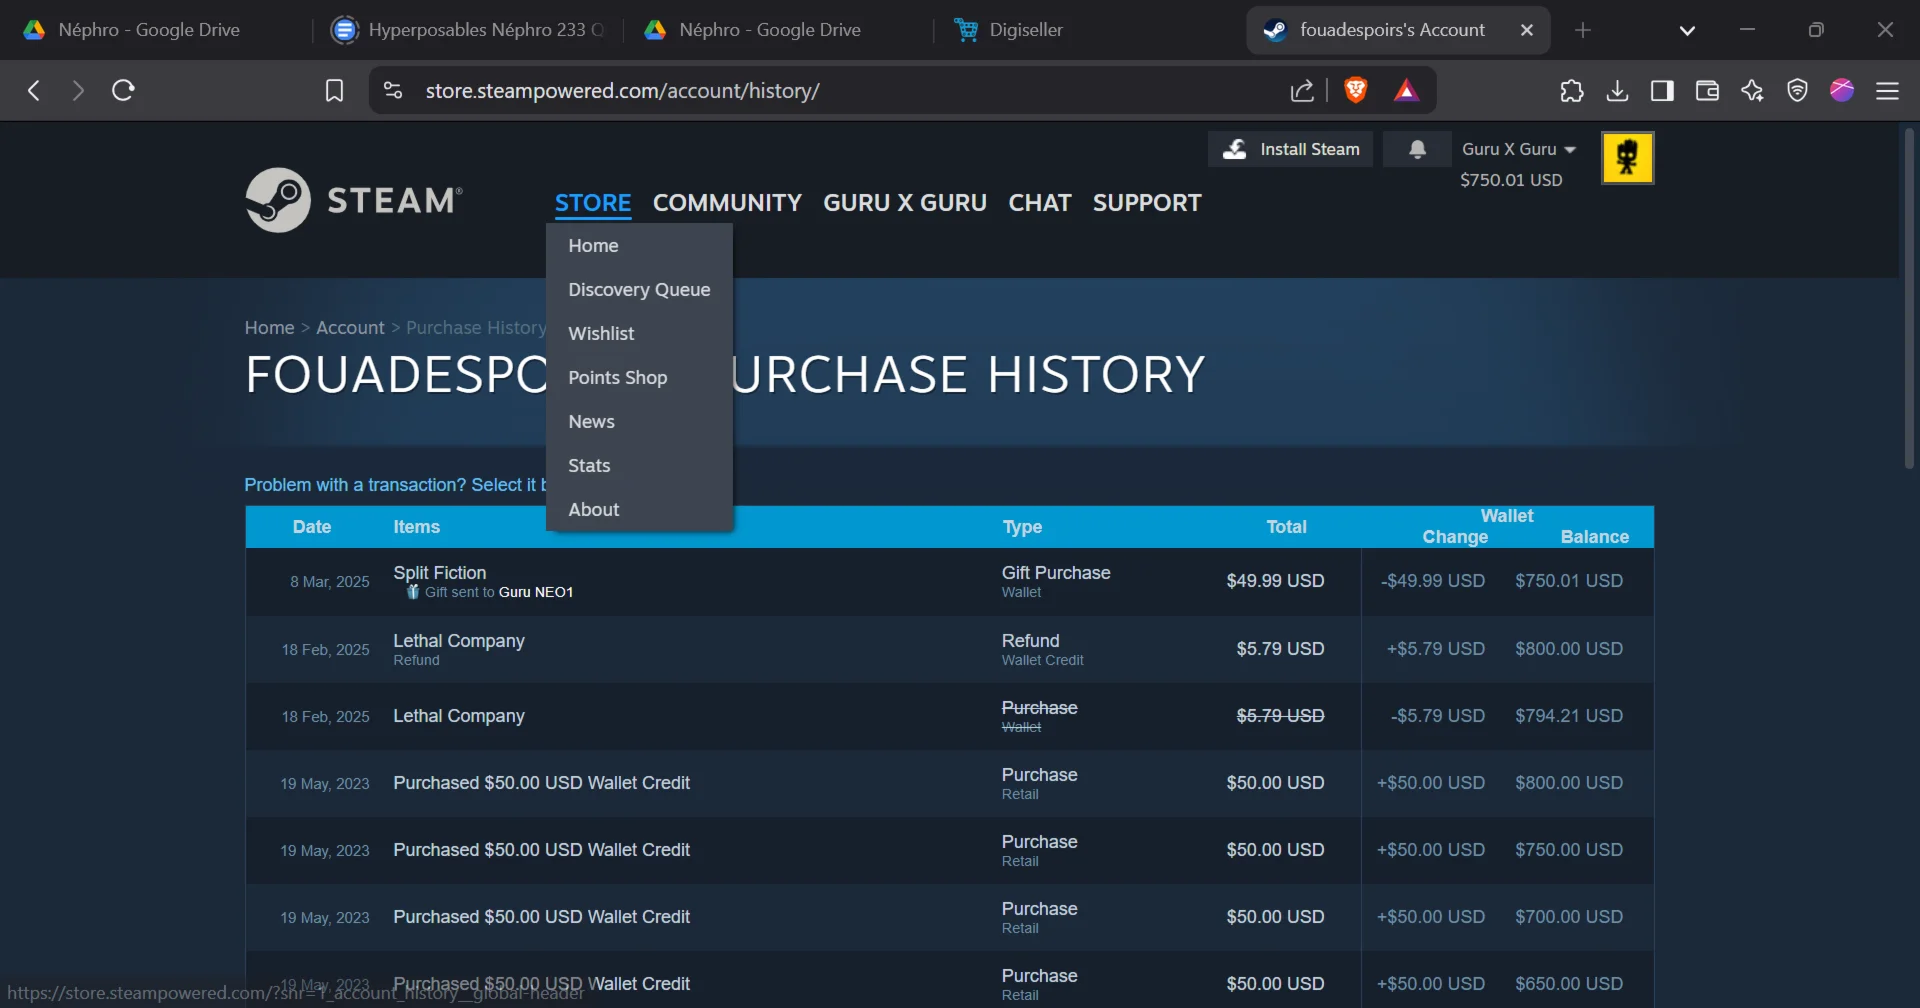Open the browser hamburger menu

point(1887,91)
